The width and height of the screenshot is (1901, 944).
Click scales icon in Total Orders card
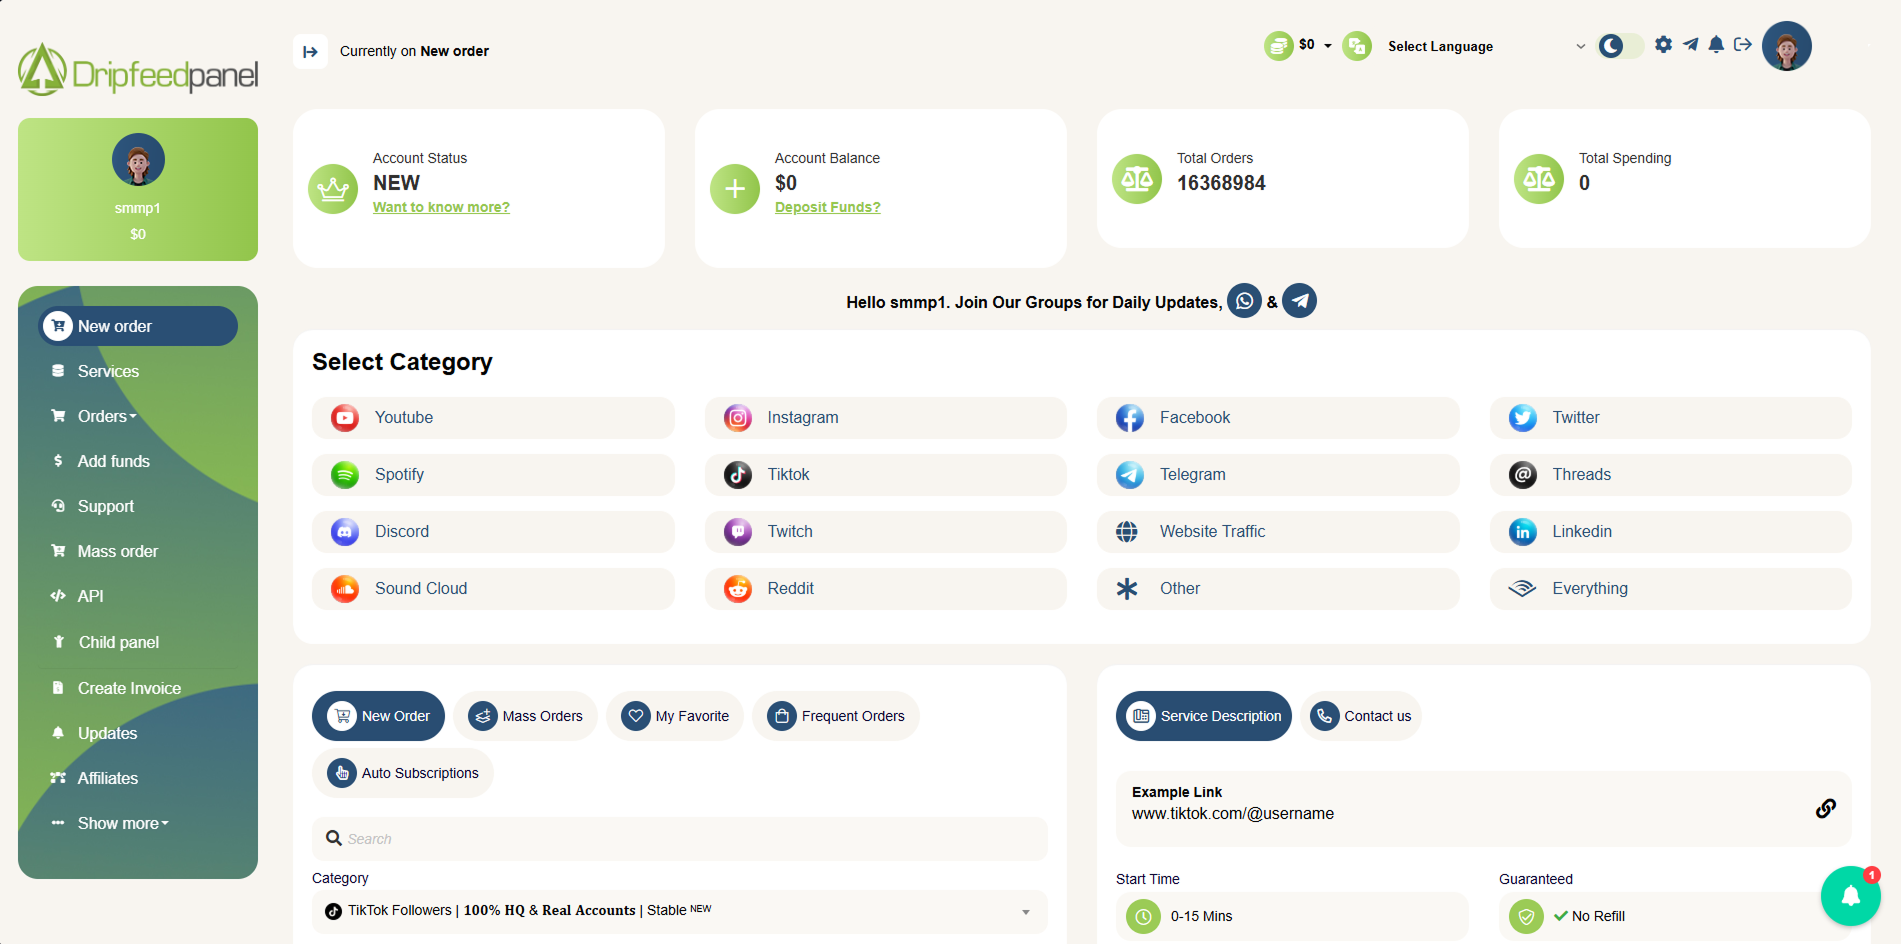(x=1137, y=179)
